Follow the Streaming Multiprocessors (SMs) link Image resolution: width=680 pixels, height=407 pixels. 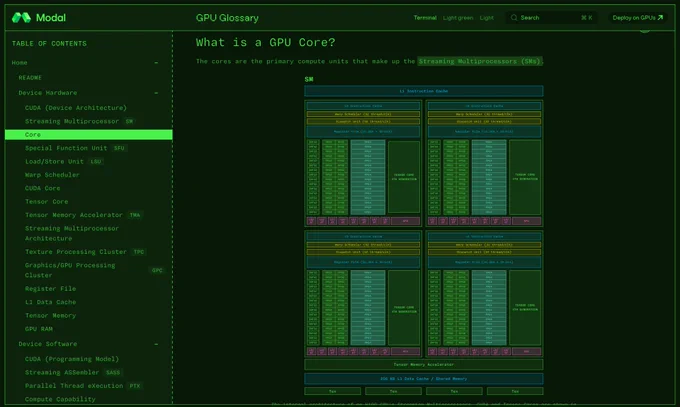pos(480,61)
